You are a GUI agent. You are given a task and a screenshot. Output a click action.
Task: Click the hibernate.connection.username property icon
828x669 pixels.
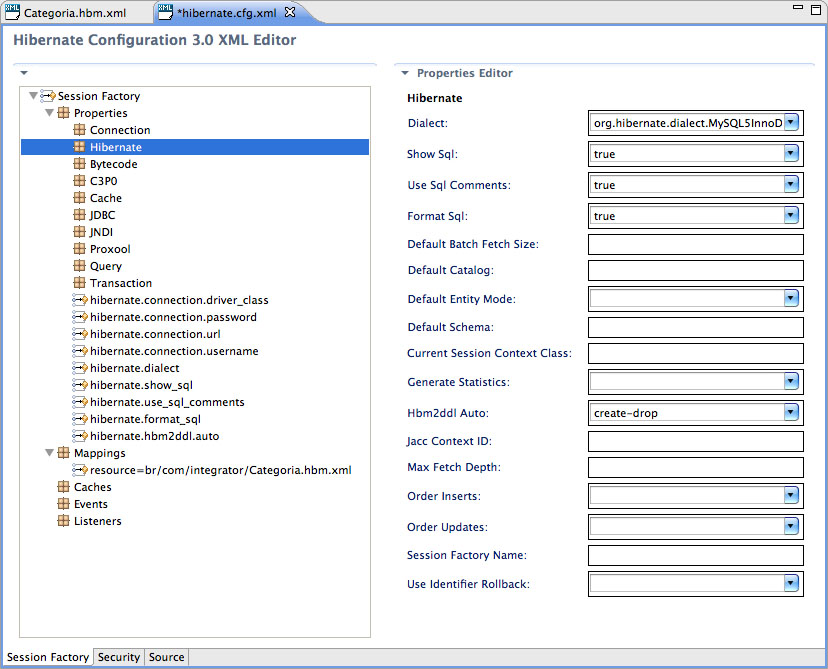80,351
